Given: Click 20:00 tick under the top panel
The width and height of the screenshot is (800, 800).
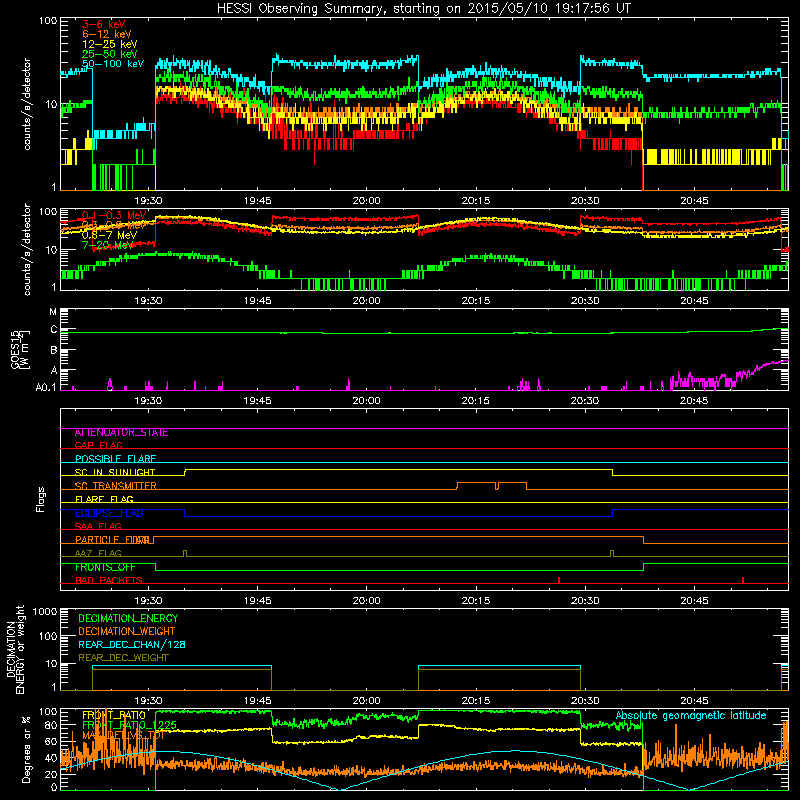Looking at the screenshot, I should coord(366,201).
